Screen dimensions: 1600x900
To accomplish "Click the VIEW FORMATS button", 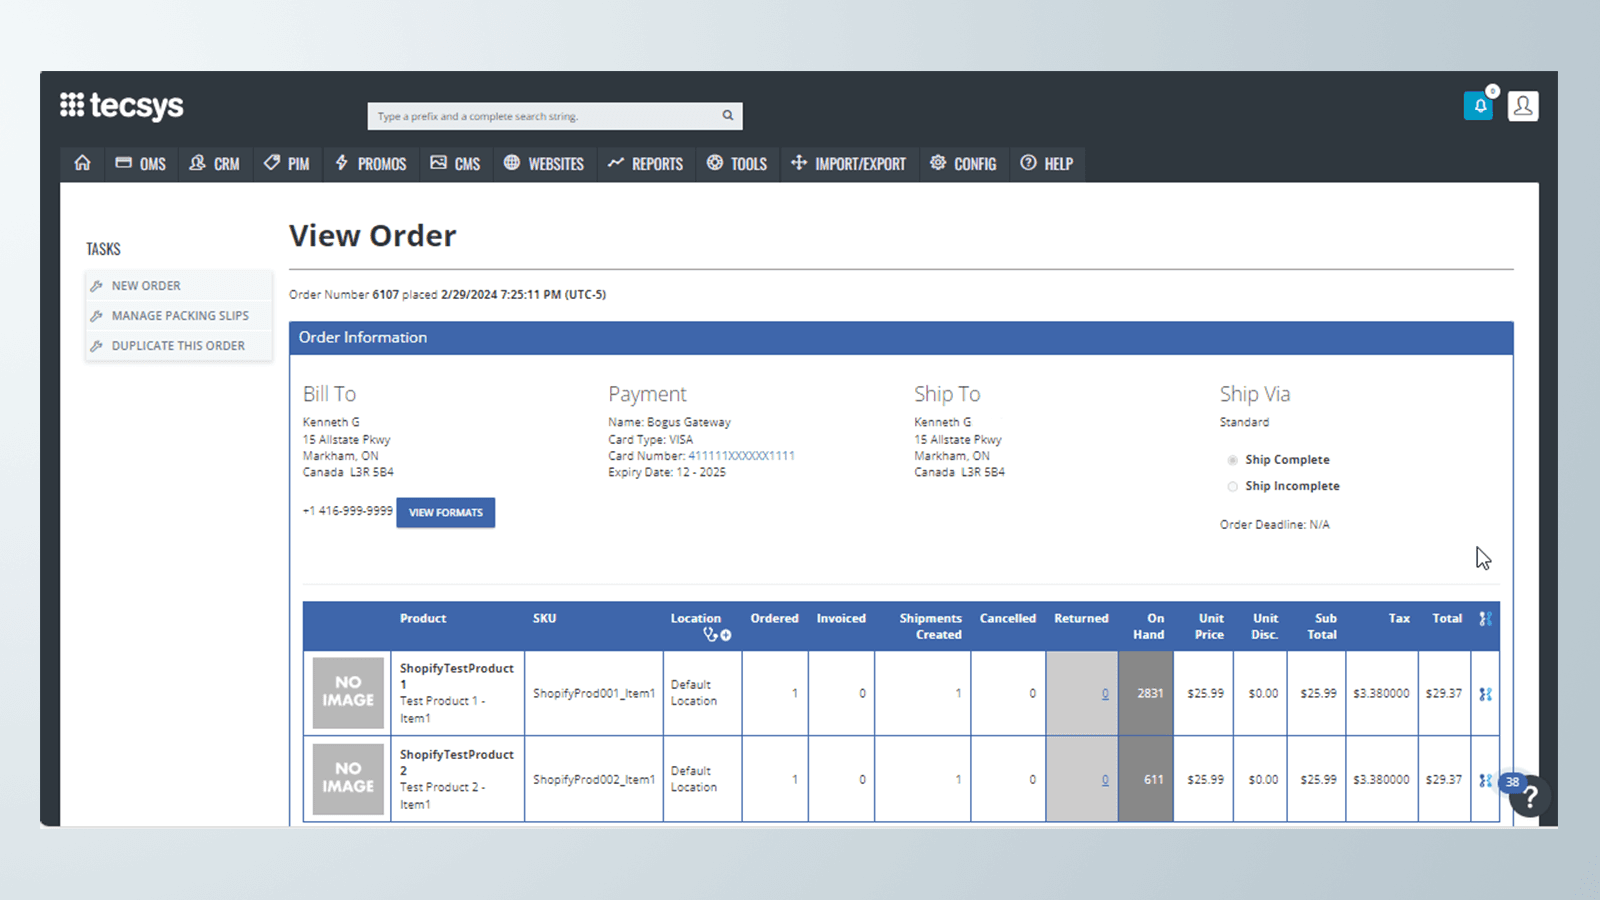I will (x=445, y=513).
